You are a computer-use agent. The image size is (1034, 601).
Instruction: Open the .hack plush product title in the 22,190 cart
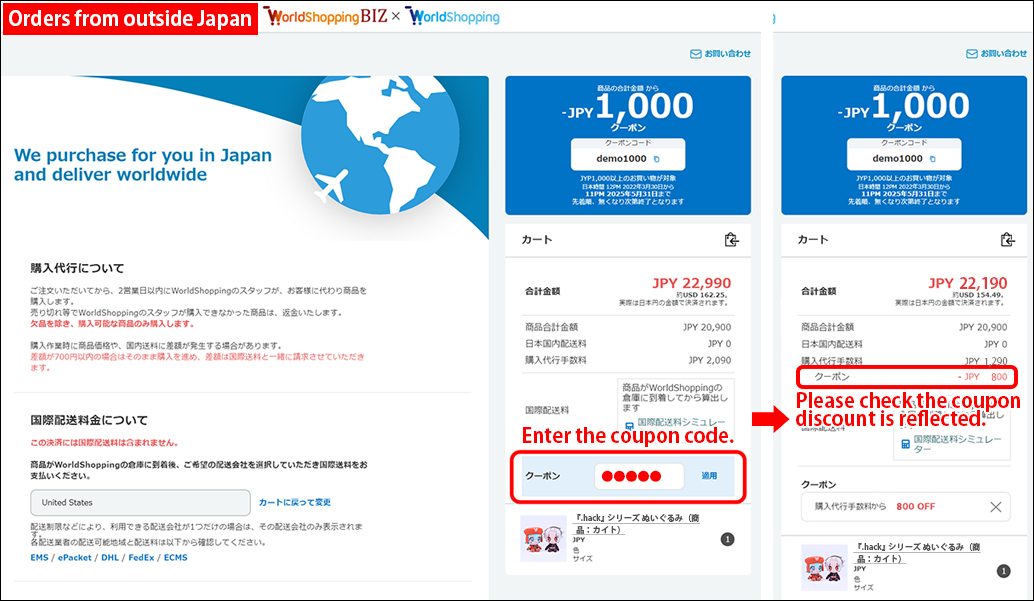point(916,553)
